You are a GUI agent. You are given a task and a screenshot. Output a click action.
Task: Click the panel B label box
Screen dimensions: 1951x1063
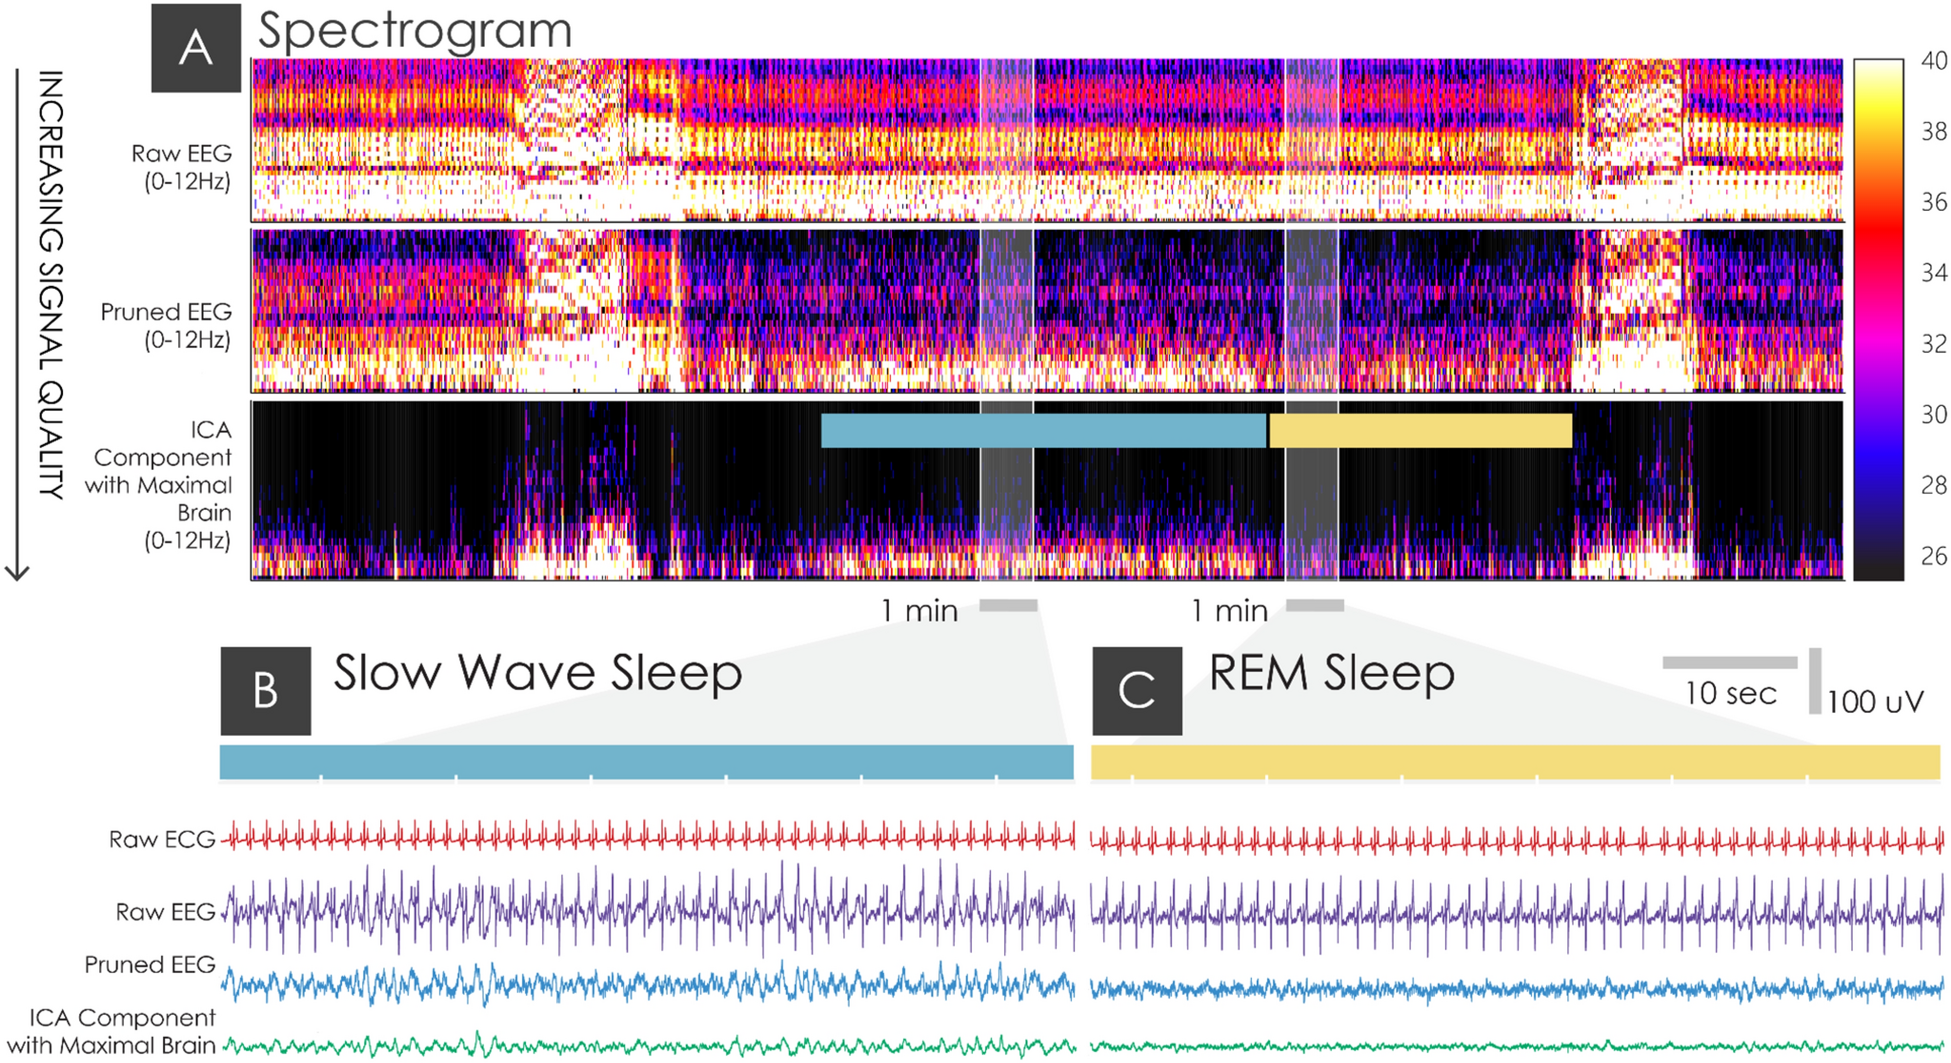[x=266, y=691]
